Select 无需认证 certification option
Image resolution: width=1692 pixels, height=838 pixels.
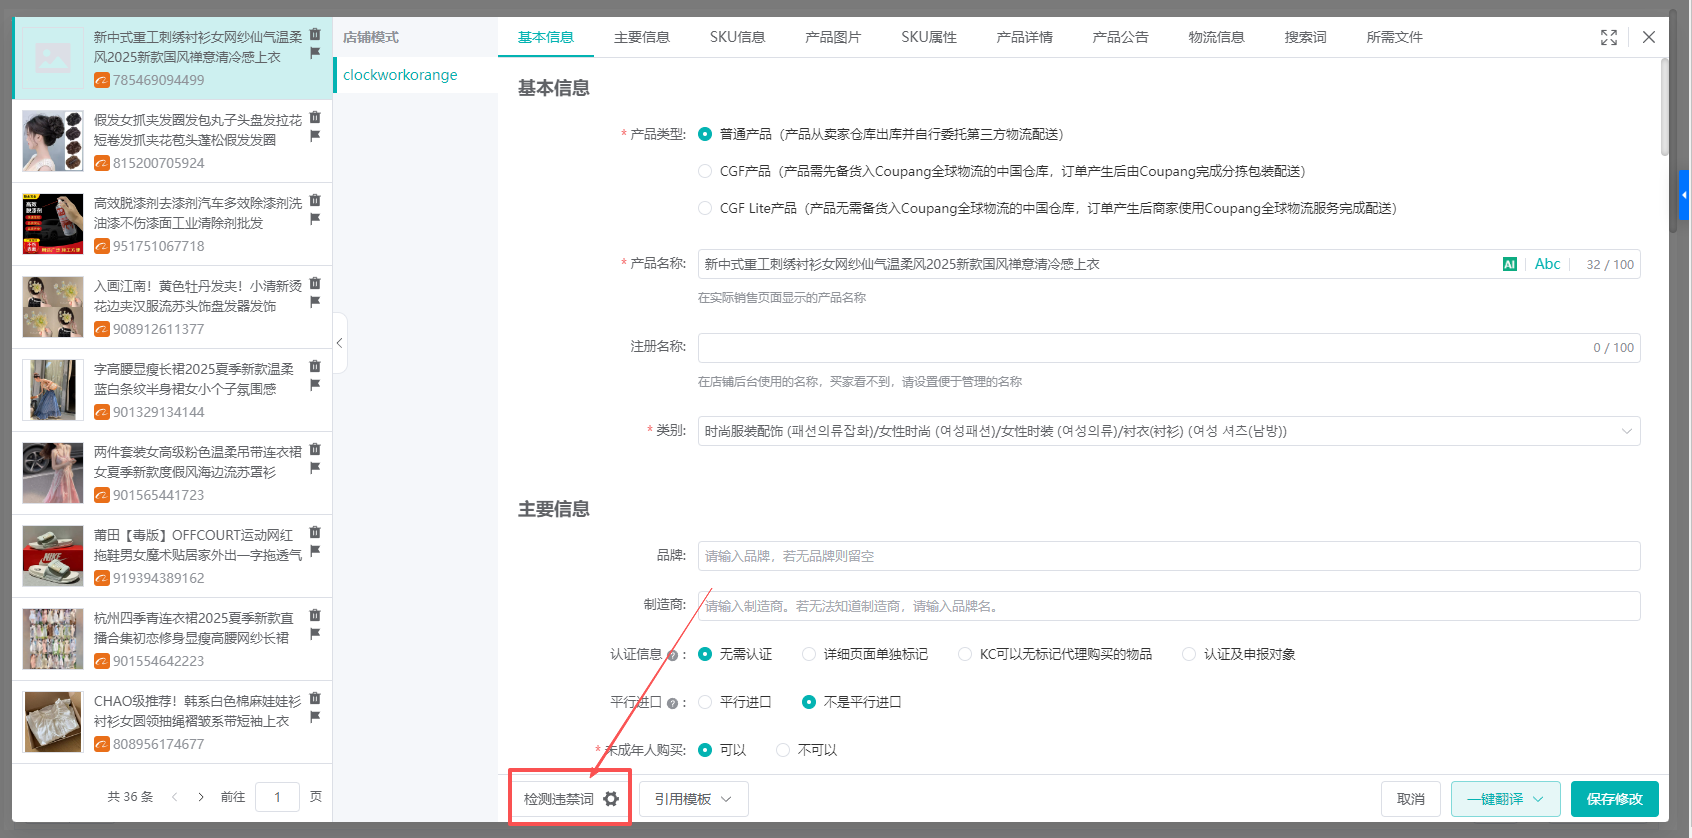(705, 654)
